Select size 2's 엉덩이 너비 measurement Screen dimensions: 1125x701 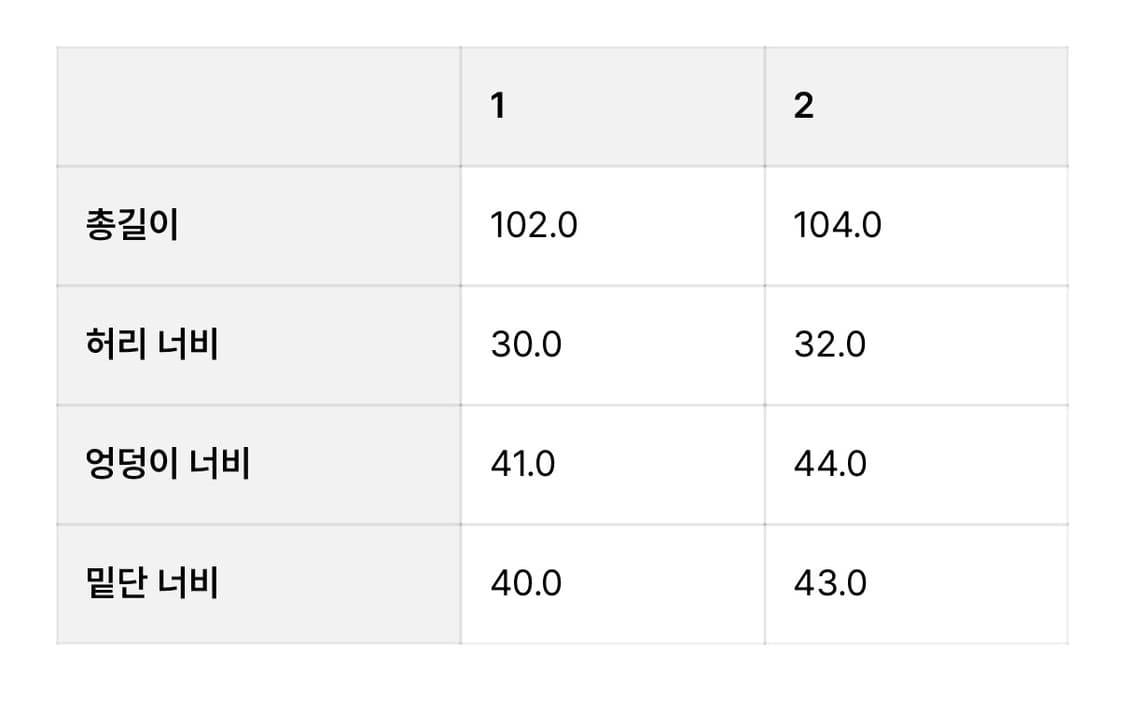point(830,464)
